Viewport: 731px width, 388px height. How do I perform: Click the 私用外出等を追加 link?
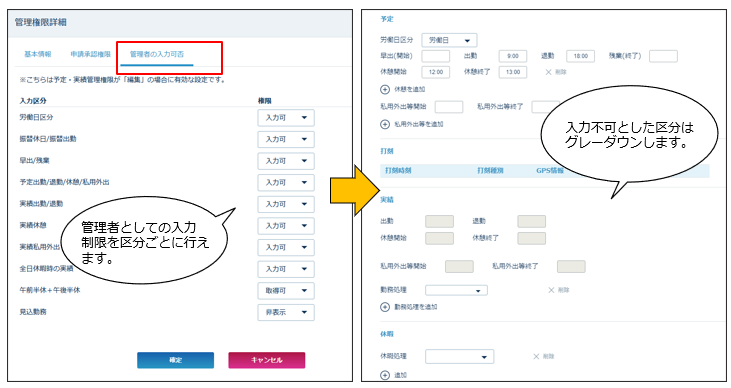point(419,124)
